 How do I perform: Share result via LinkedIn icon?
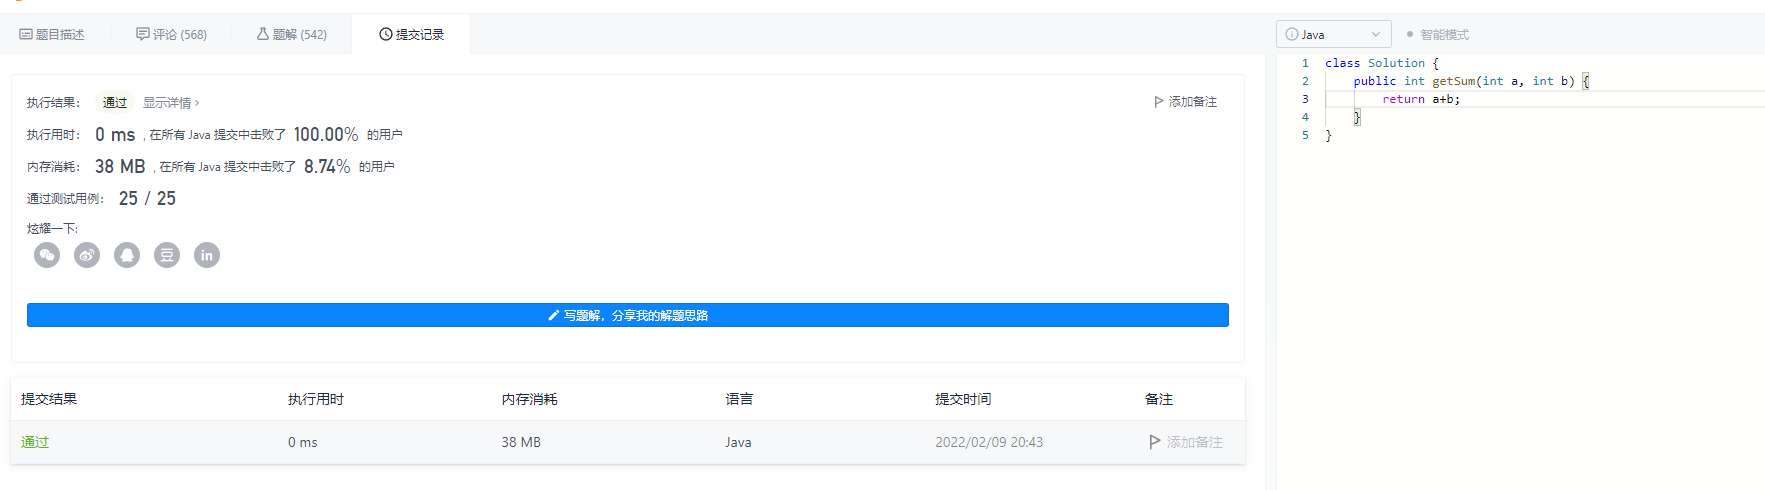tap(207, 255)
